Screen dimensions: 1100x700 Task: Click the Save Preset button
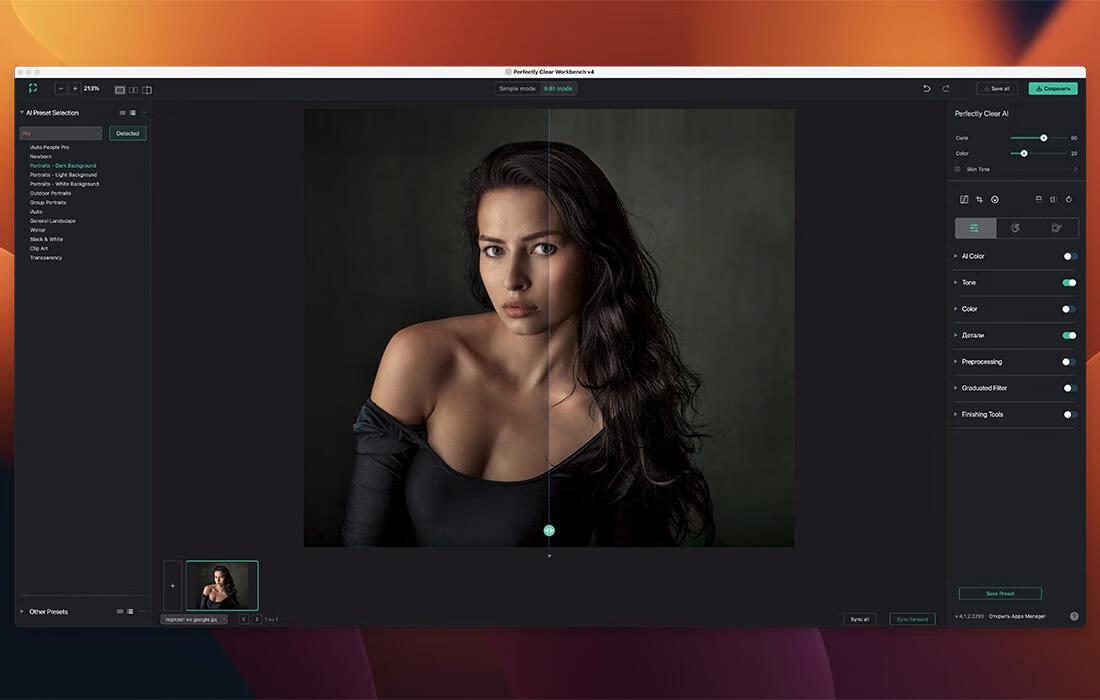tap(1000, 594)
